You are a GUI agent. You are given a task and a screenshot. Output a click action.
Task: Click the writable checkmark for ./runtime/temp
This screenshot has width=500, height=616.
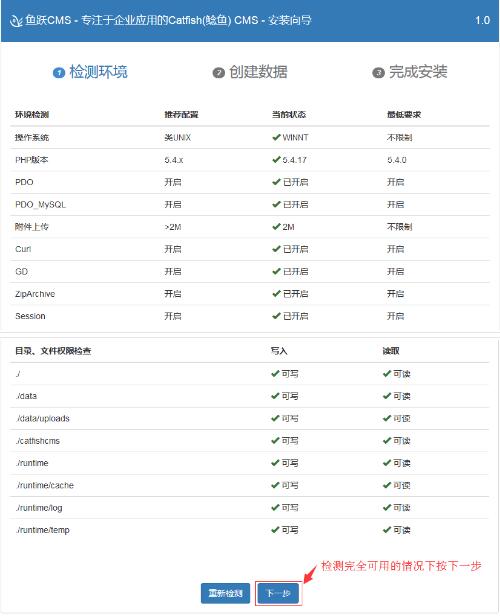pyautogui.click(x=275, y=530)
